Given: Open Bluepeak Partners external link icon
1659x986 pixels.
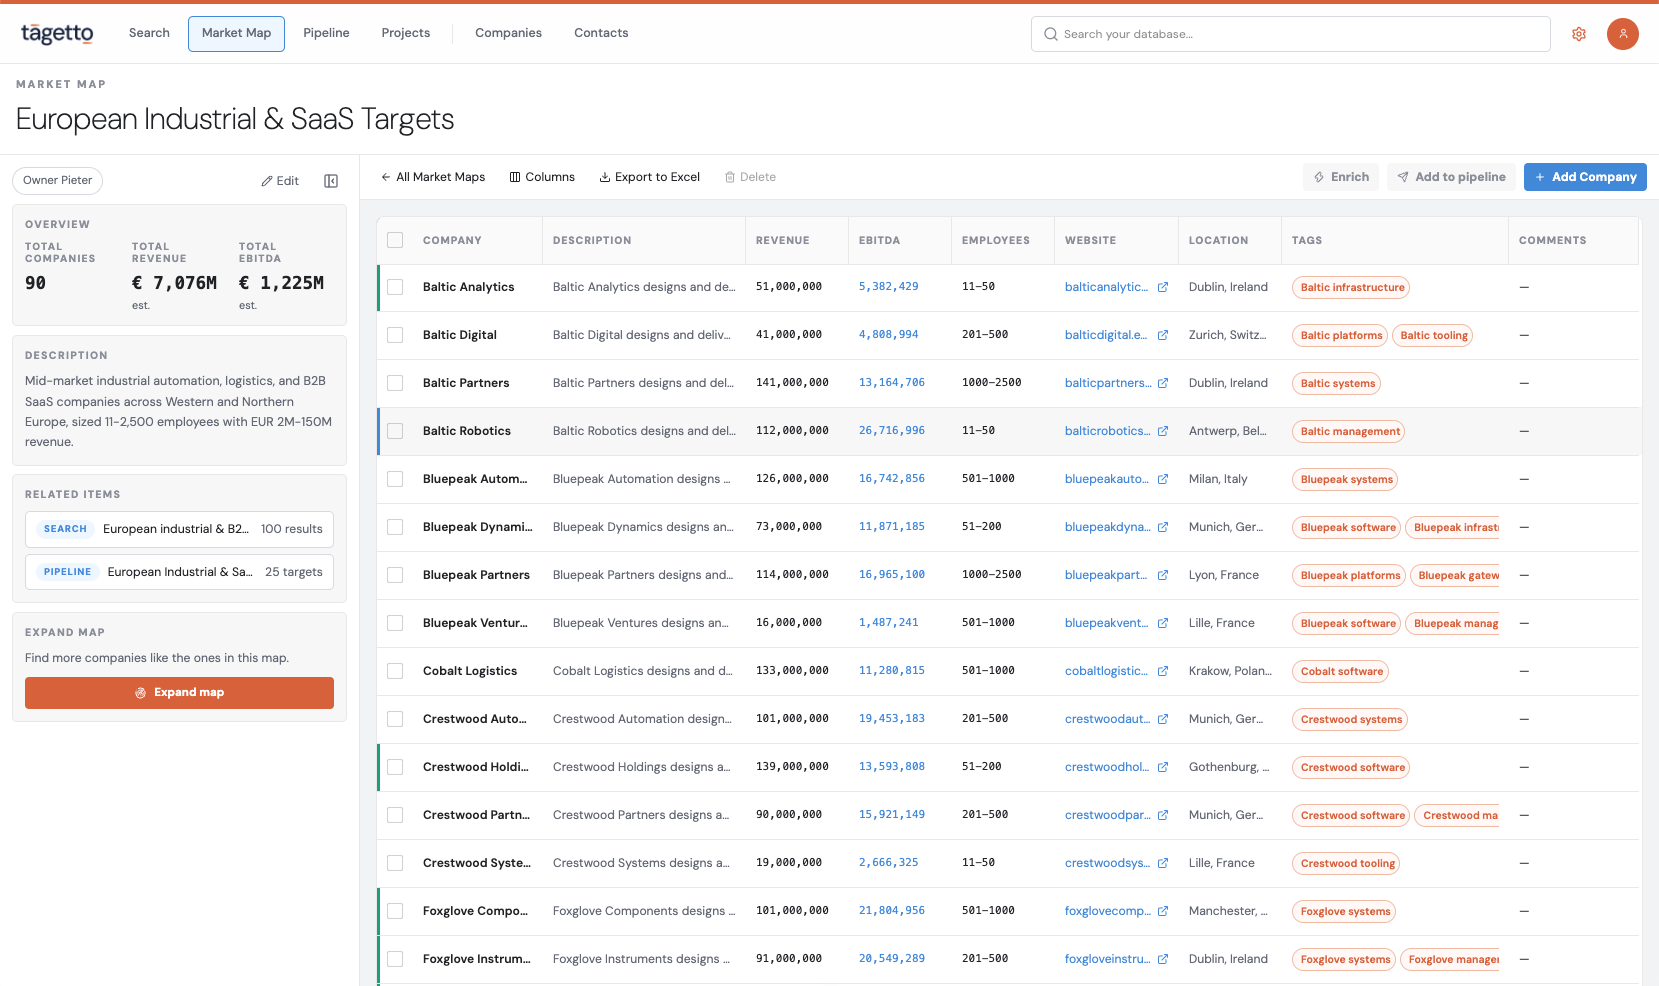Looking at the screenshot, I should [x=1163, y=575].
